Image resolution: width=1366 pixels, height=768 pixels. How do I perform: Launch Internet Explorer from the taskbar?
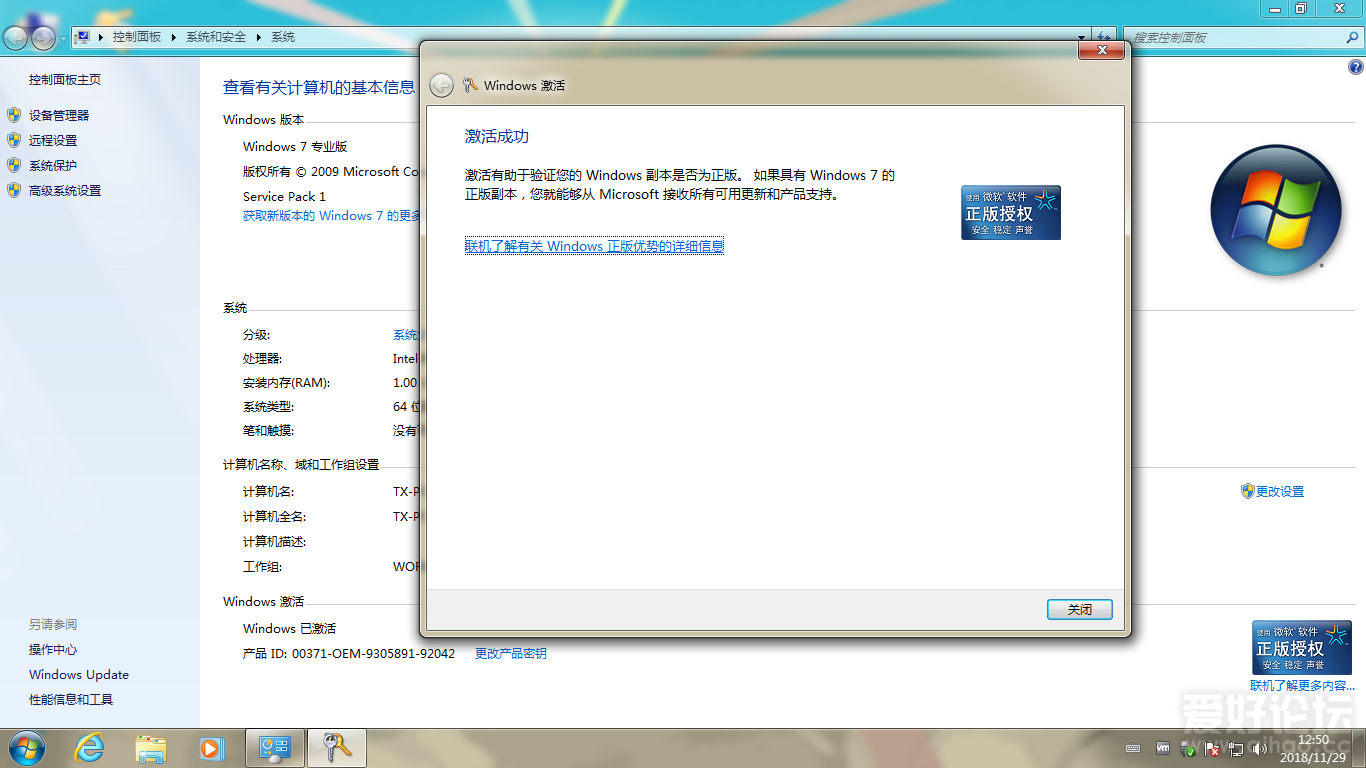click(x=90, y=747)
